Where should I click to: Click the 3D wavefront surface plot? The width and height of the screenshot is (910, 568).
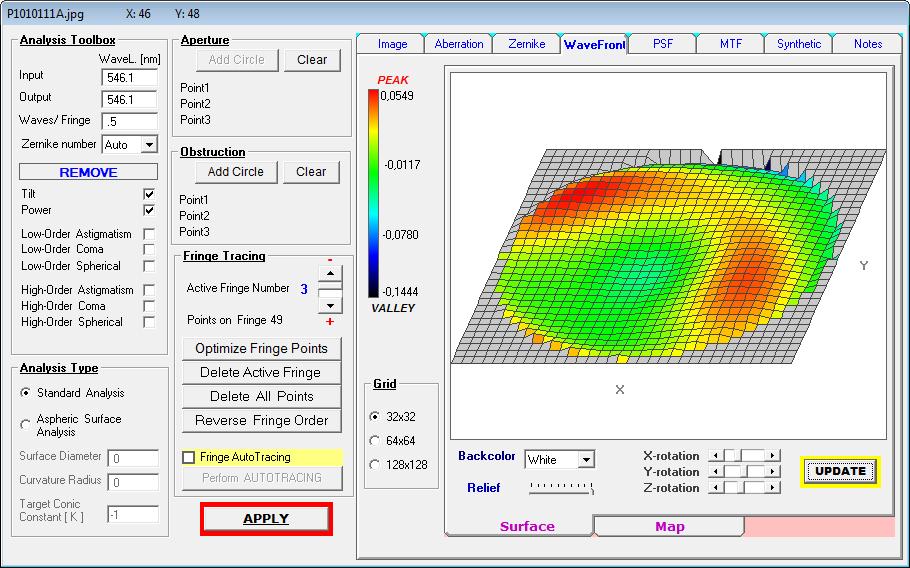point(669,255)
